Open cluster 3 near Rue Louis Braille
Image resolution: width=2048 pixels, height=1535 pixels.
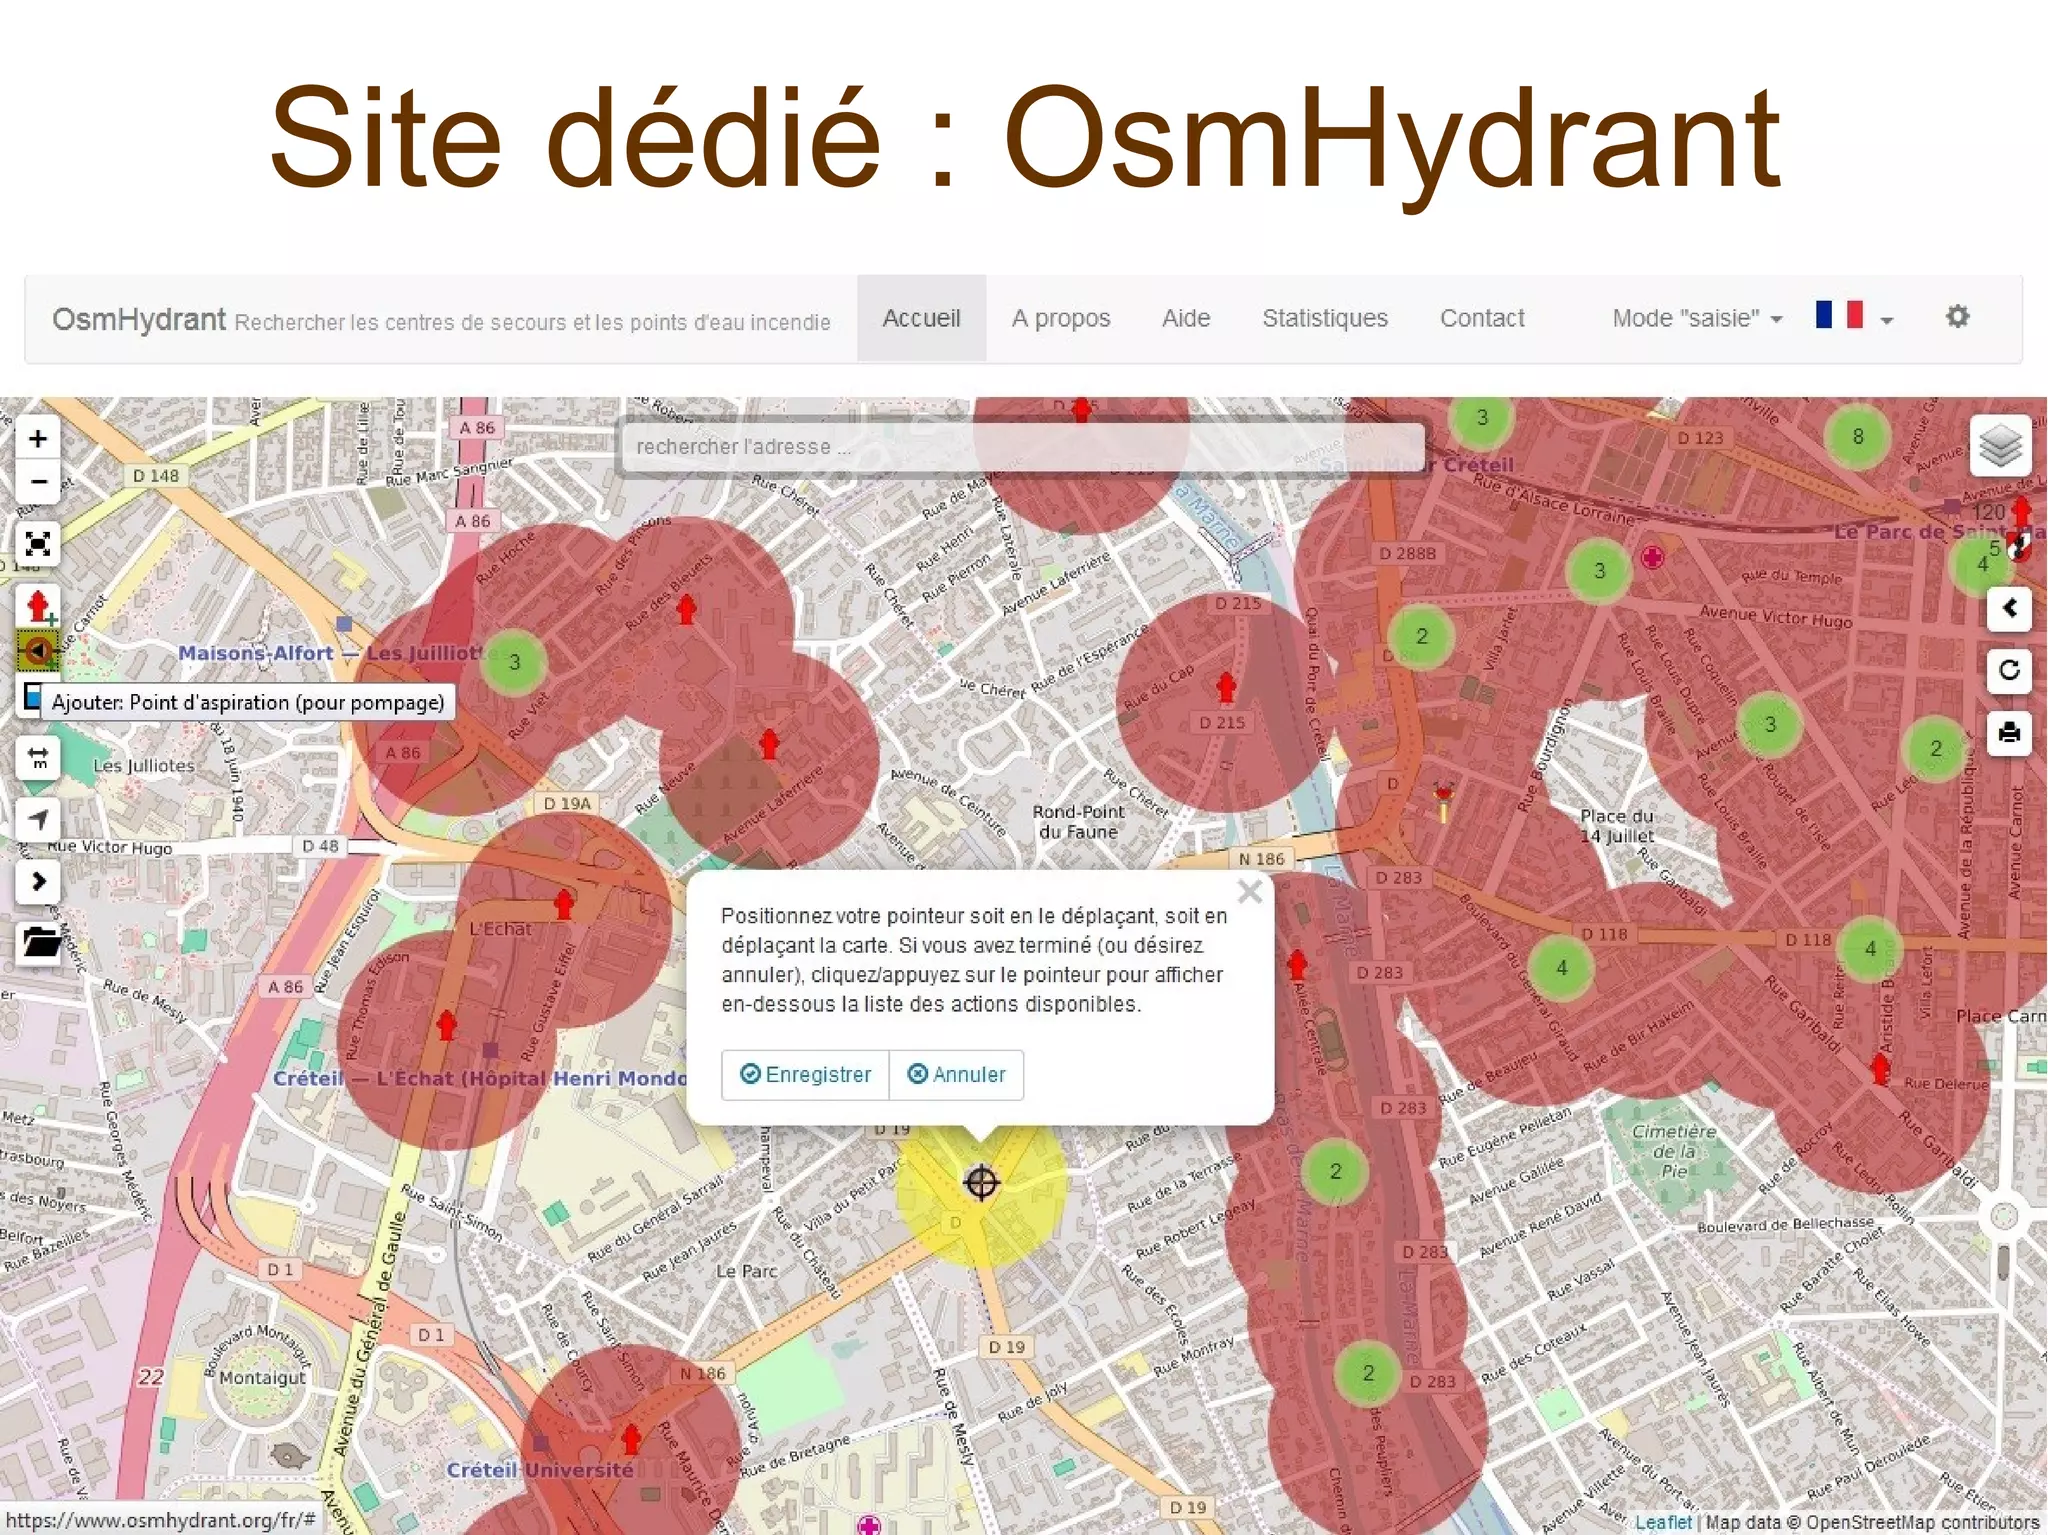(x=1770, y=724)
